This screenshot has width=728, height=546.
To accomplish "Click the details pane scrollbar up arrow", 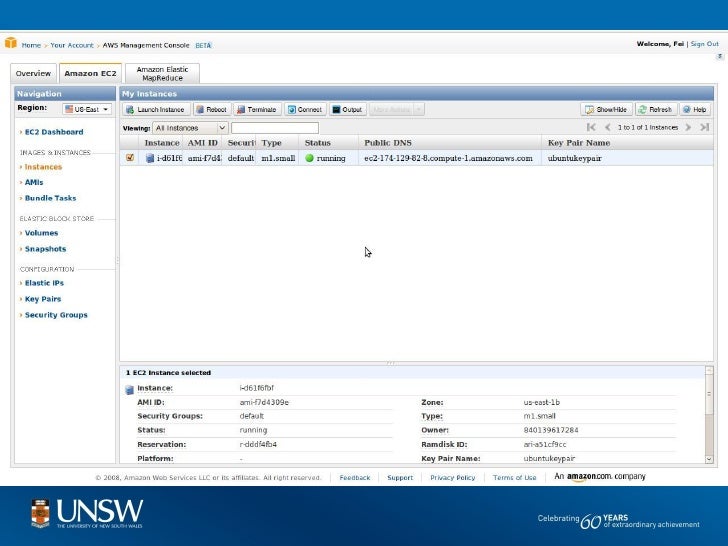I will pos(709,370).
